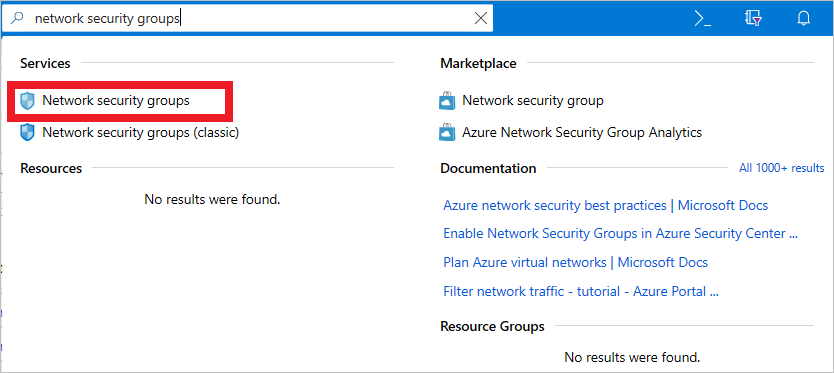Viewport: 834px width, 373px height.
Task: Open Network security group Marketplace item
Action: (532, 100)
